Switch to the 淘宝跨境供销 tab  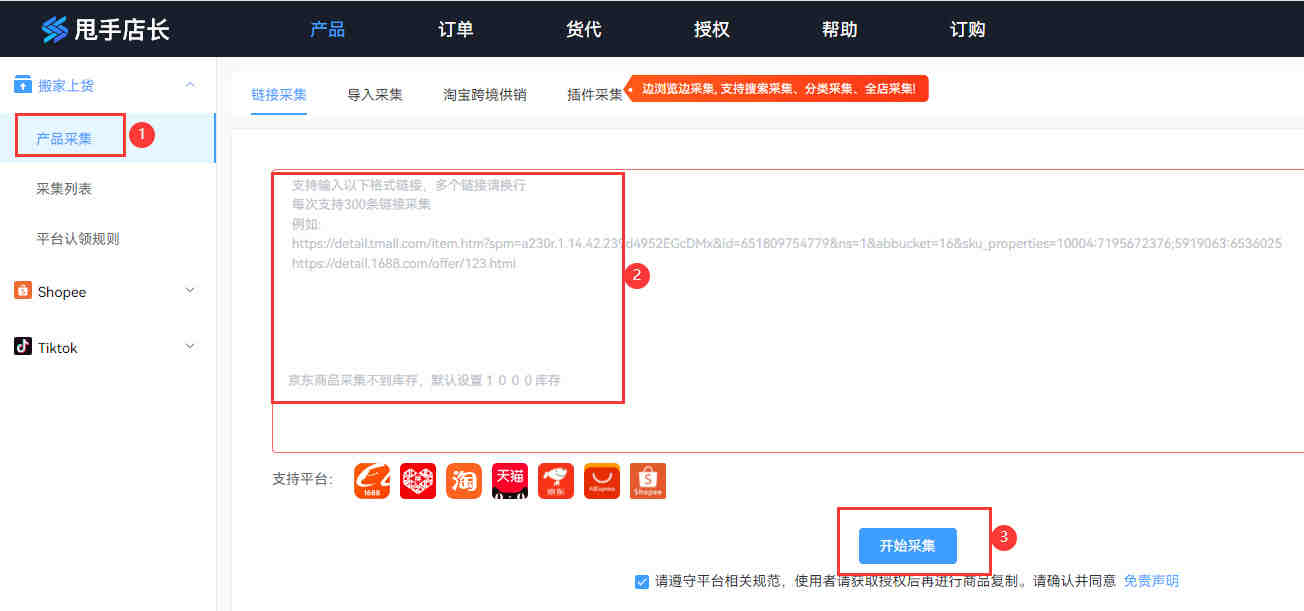[485, 95]
